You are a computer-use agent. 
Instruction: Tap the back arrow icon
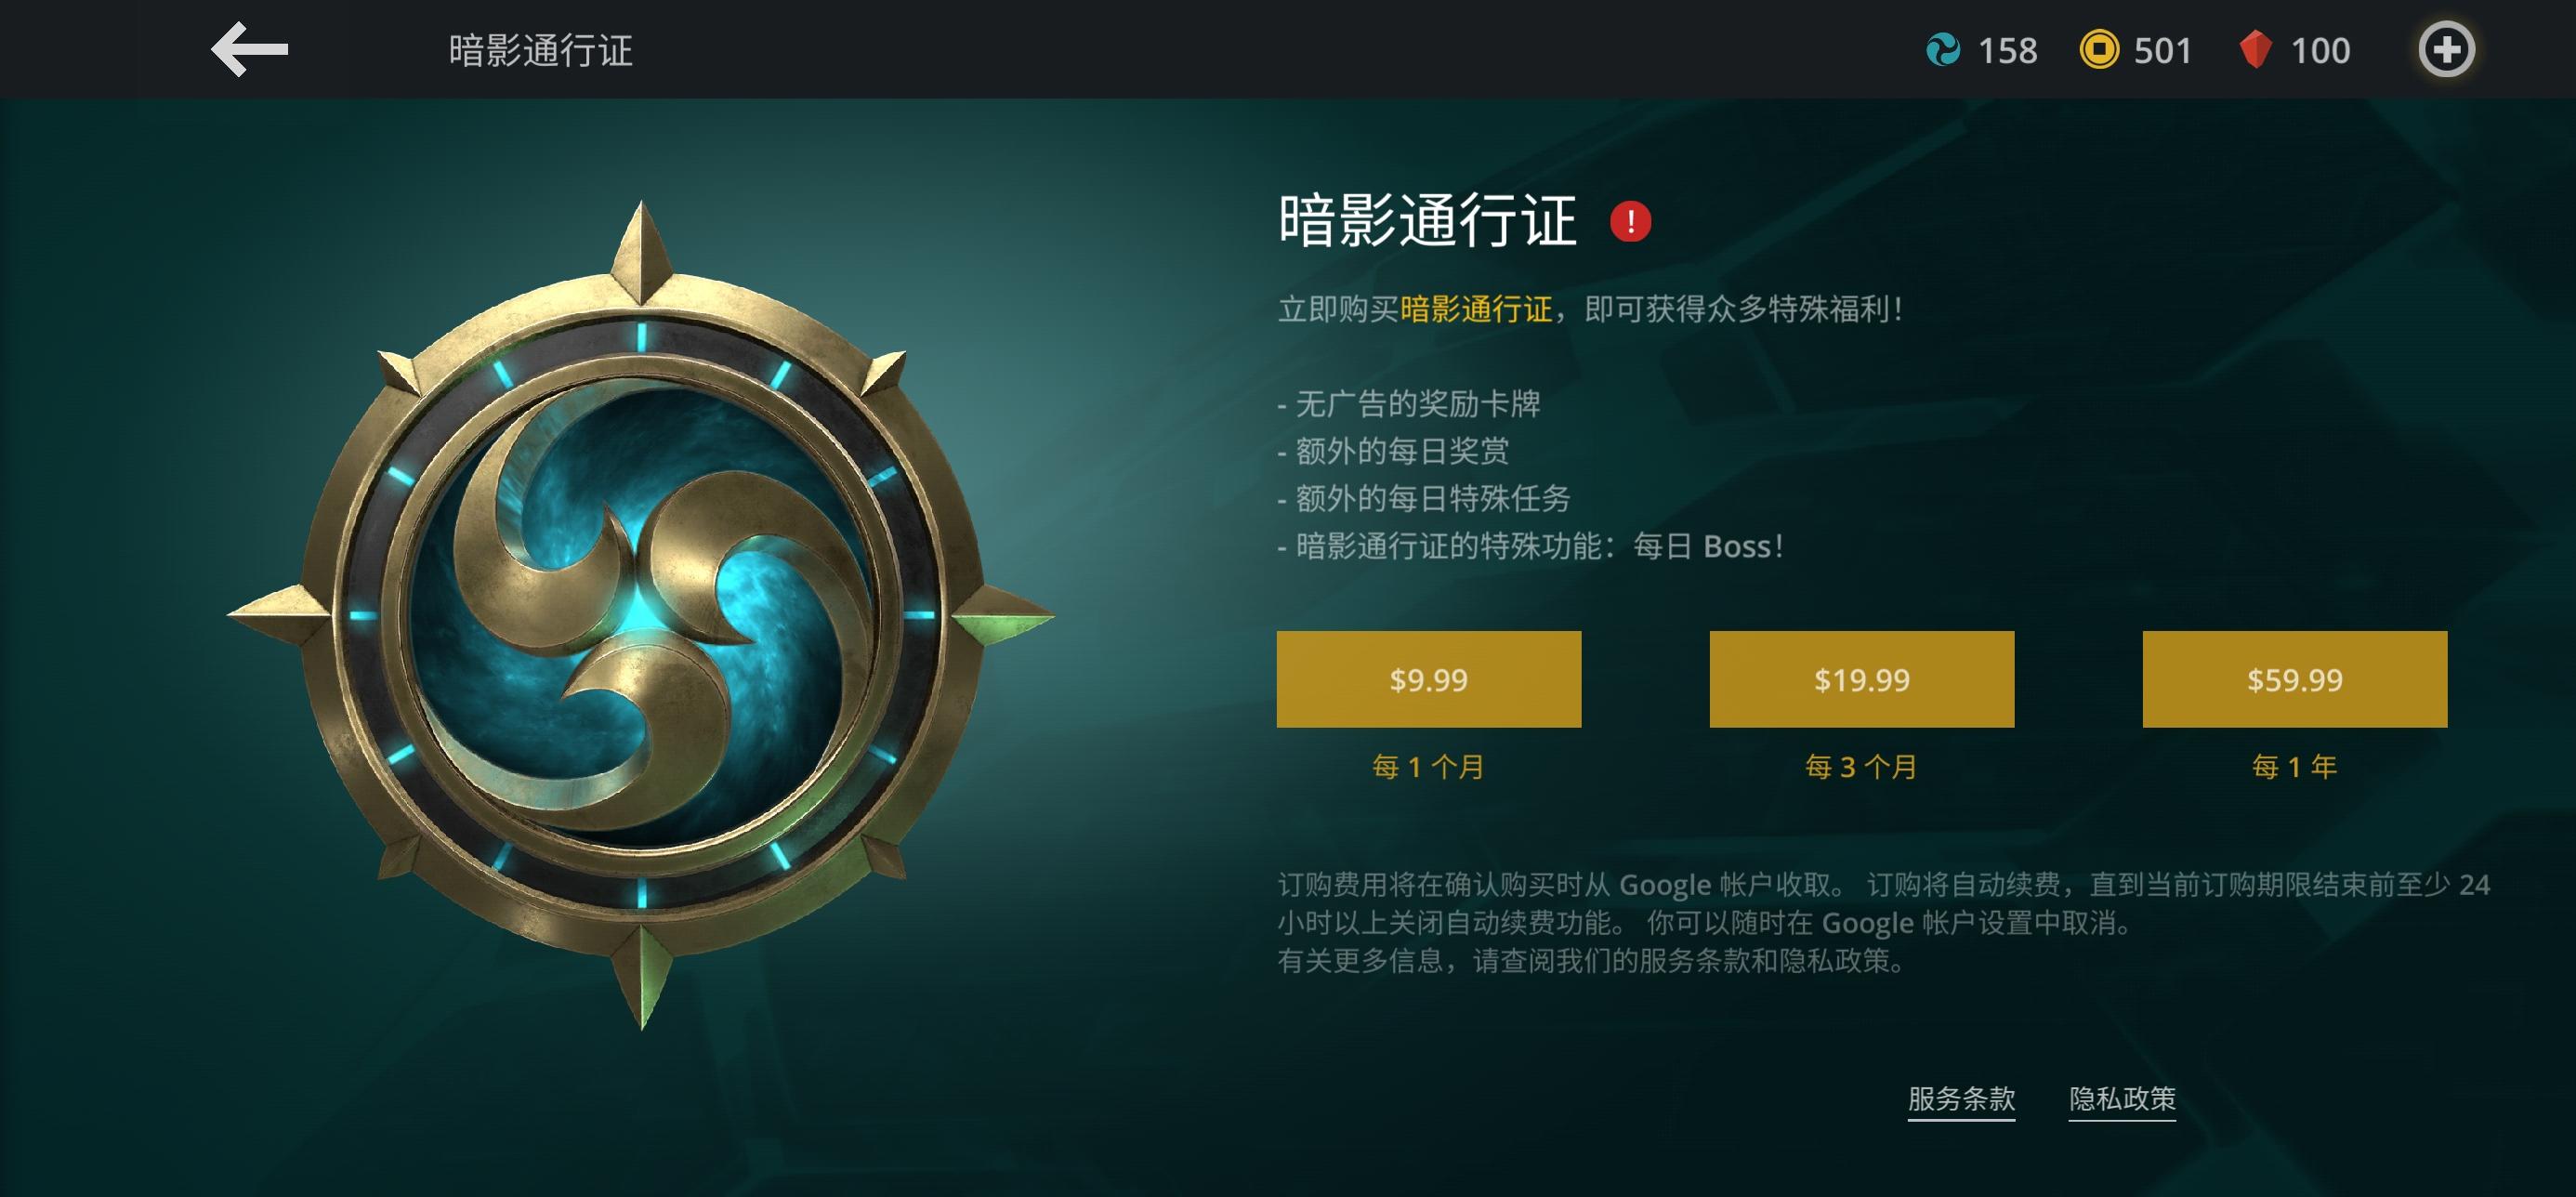249,49
